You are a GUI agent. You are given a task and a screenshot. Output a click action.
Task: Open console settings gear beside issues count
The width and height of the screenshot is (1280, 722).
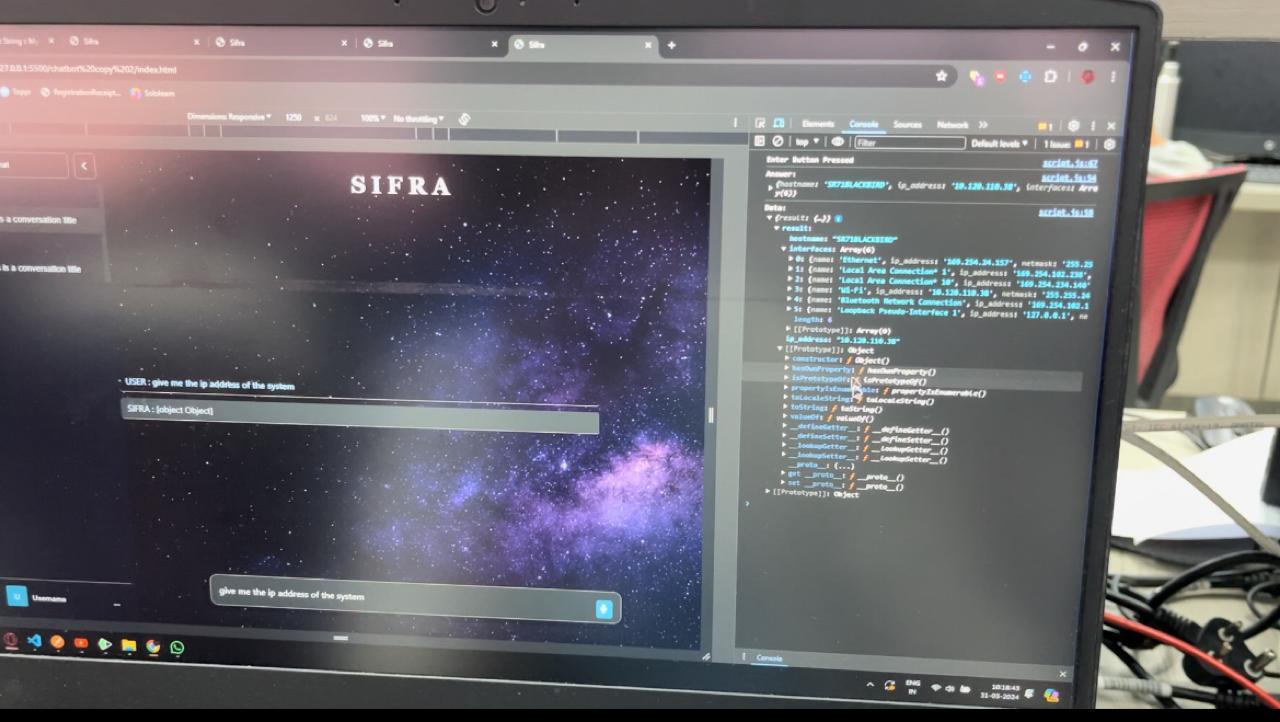tap(1109, 144)
